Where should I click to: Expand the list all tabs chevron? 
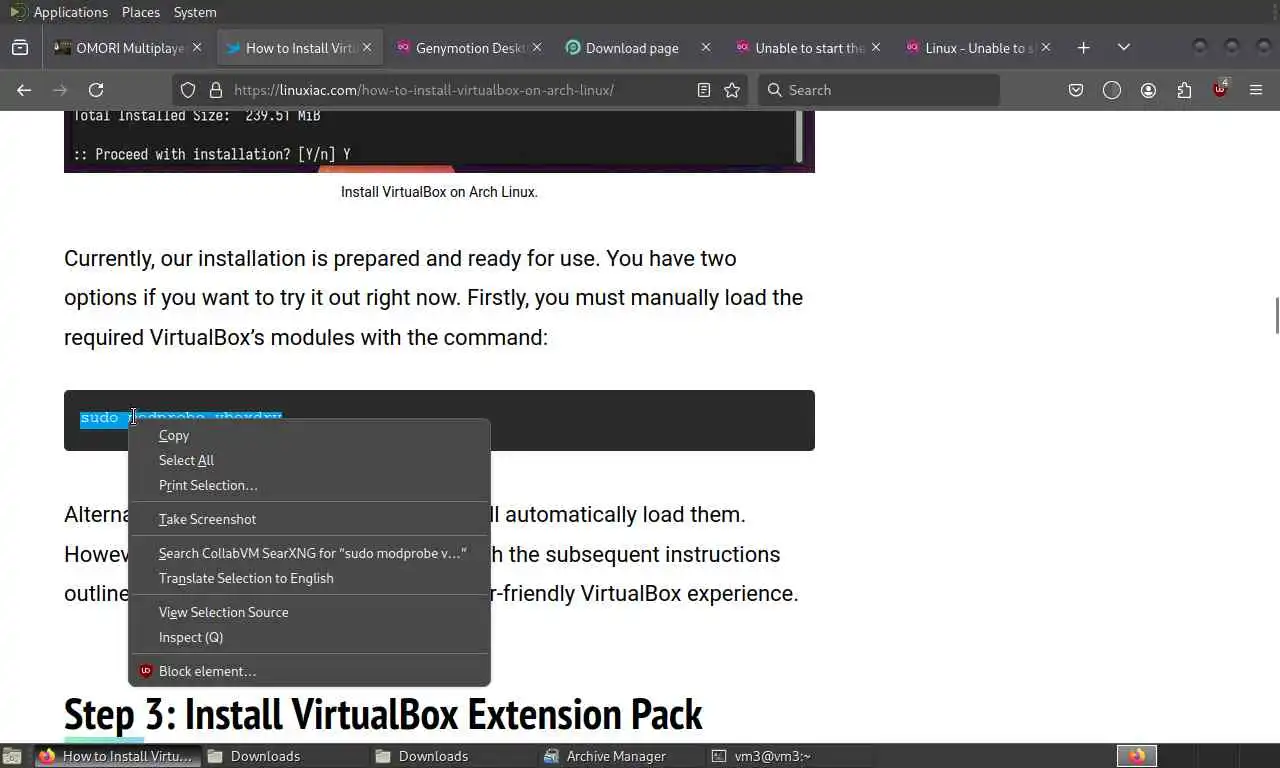(x=1124, y=47)
